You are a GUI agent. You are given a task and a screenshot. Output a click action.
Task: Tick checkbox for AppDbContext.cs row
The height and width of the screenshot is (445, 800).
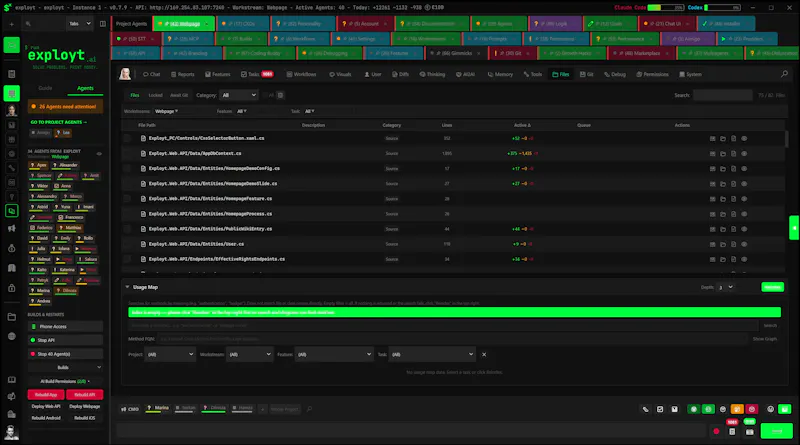tap(127, 153)
